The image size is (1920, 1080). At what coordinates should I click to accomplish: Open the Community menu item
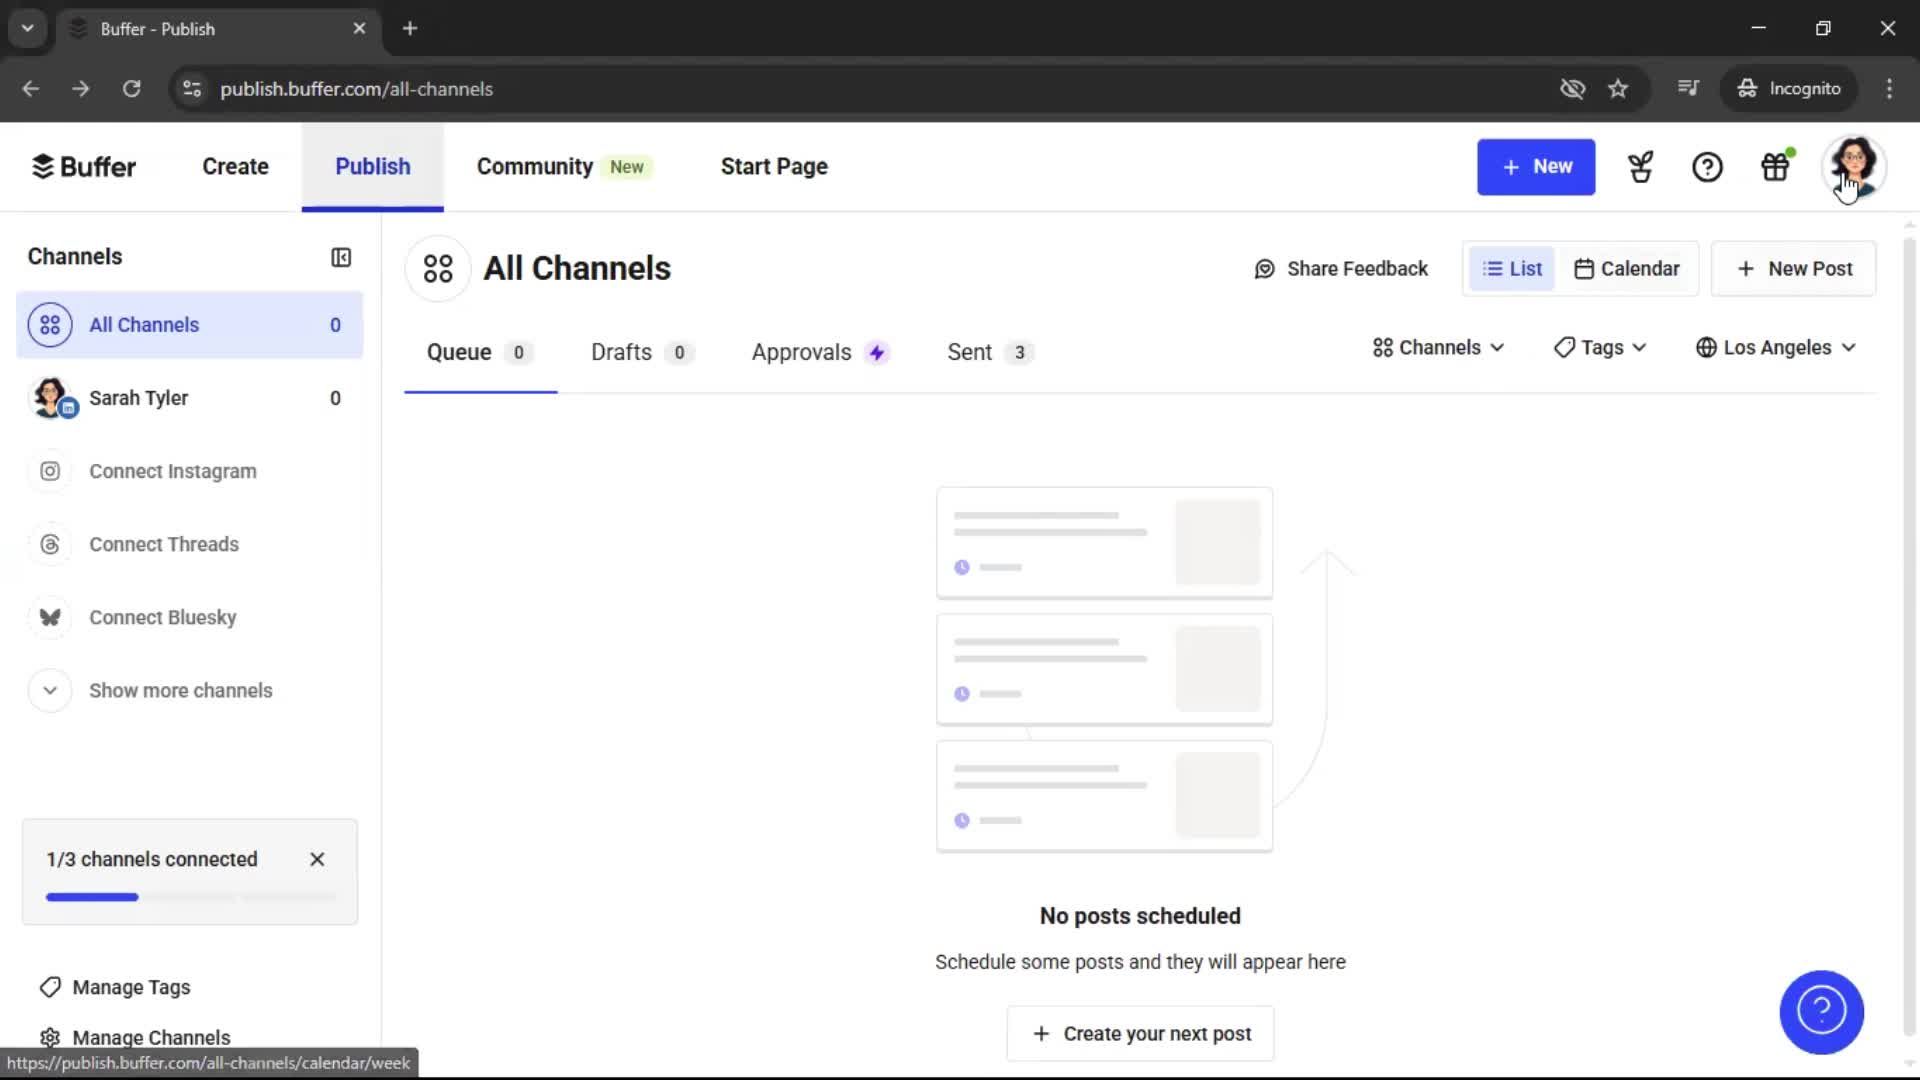(x=533, y=166)
